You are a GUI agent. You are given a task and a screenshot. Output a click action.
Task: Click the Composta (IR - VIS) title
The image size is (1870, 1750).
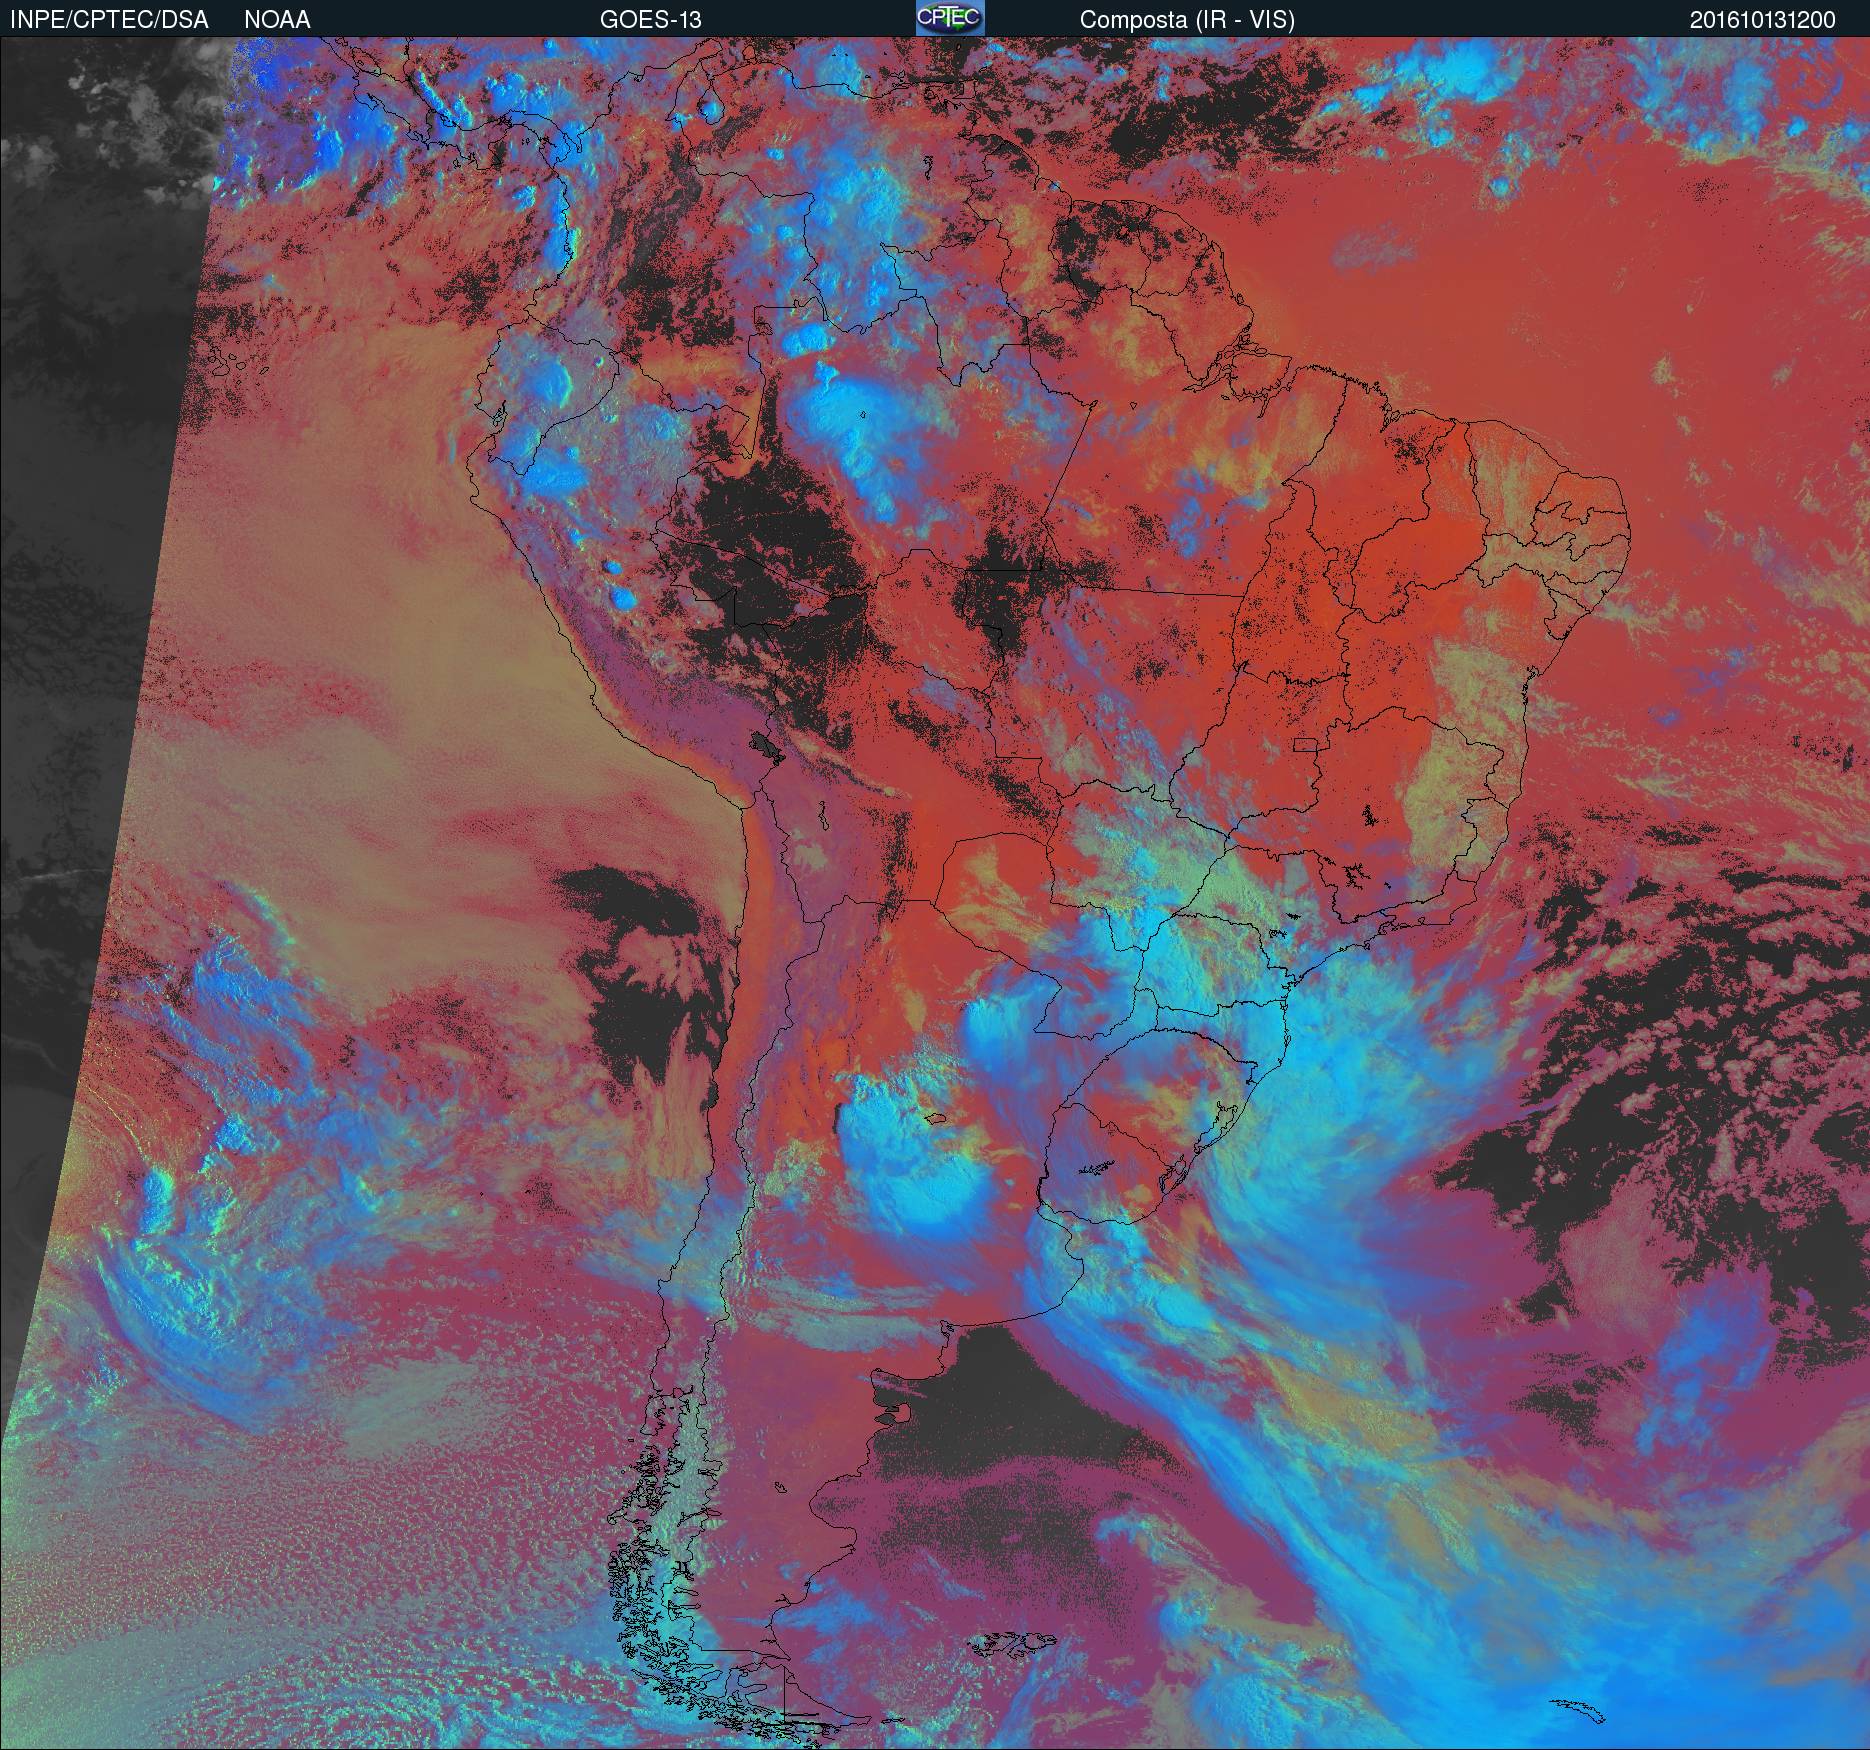coord(1187,19)
